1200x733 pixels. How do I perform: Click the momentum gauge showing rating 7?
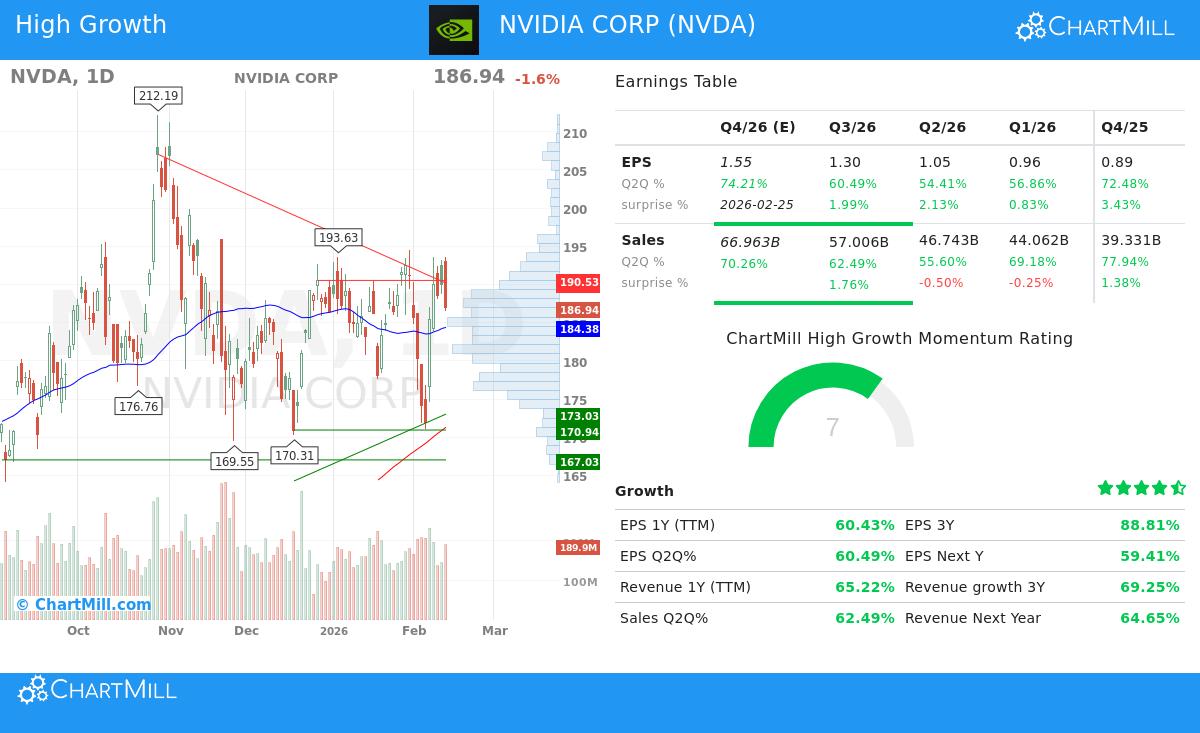(832, 415)
